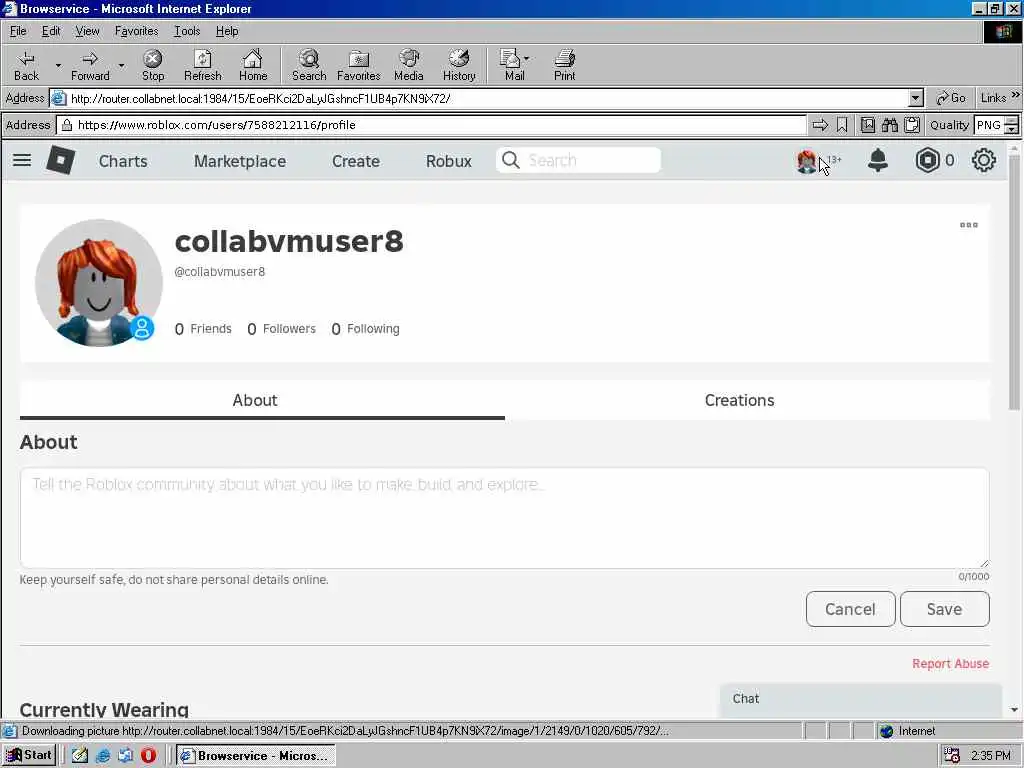Click the Robux hexagon balance icon
Viewport: 1024px width, 768px height.
pyautogui.click(x=927, y=160)
